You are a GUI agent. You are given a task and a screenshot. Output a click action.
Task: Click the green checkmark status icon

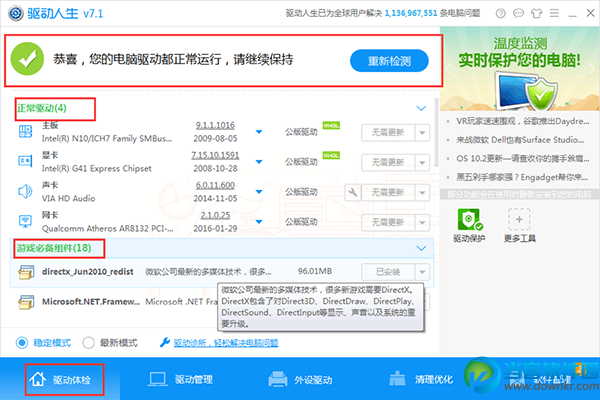(x=27, y=59)
